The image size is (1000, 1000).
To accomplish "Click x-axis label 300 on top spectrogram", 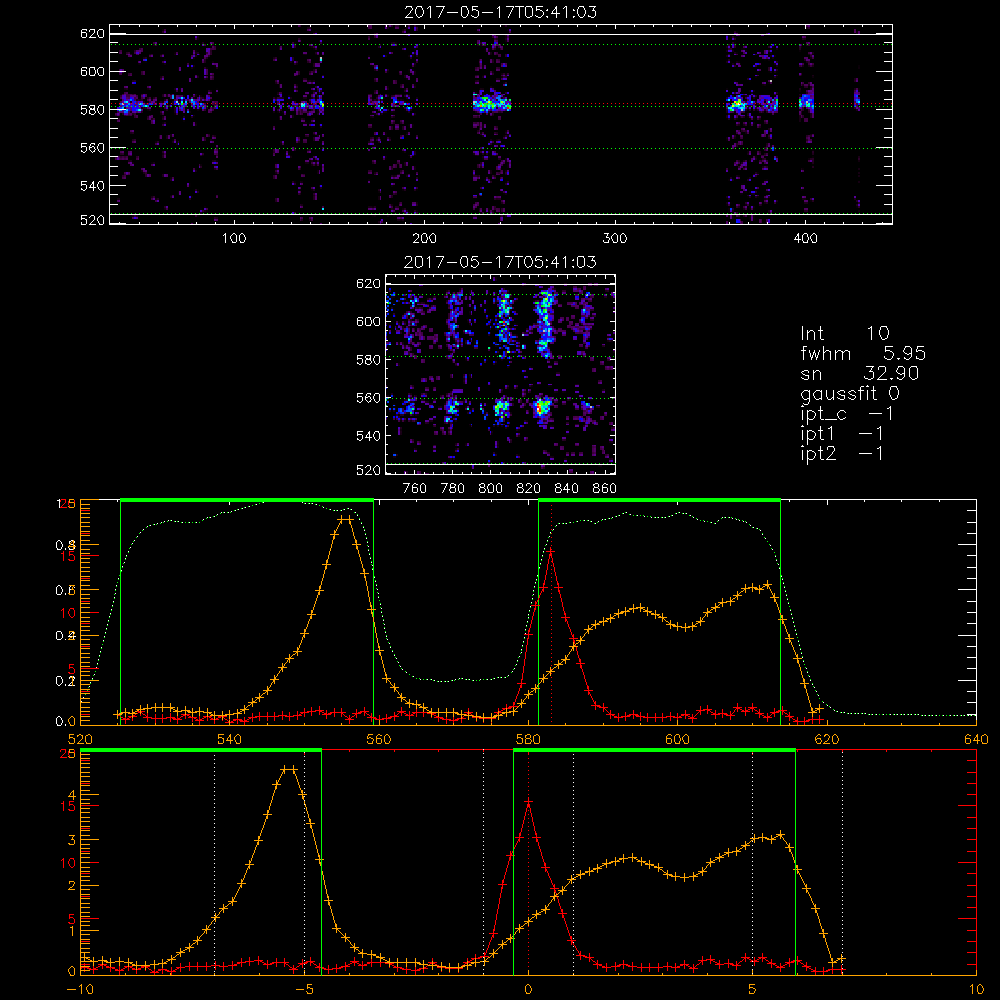I will tap(614, 239).
